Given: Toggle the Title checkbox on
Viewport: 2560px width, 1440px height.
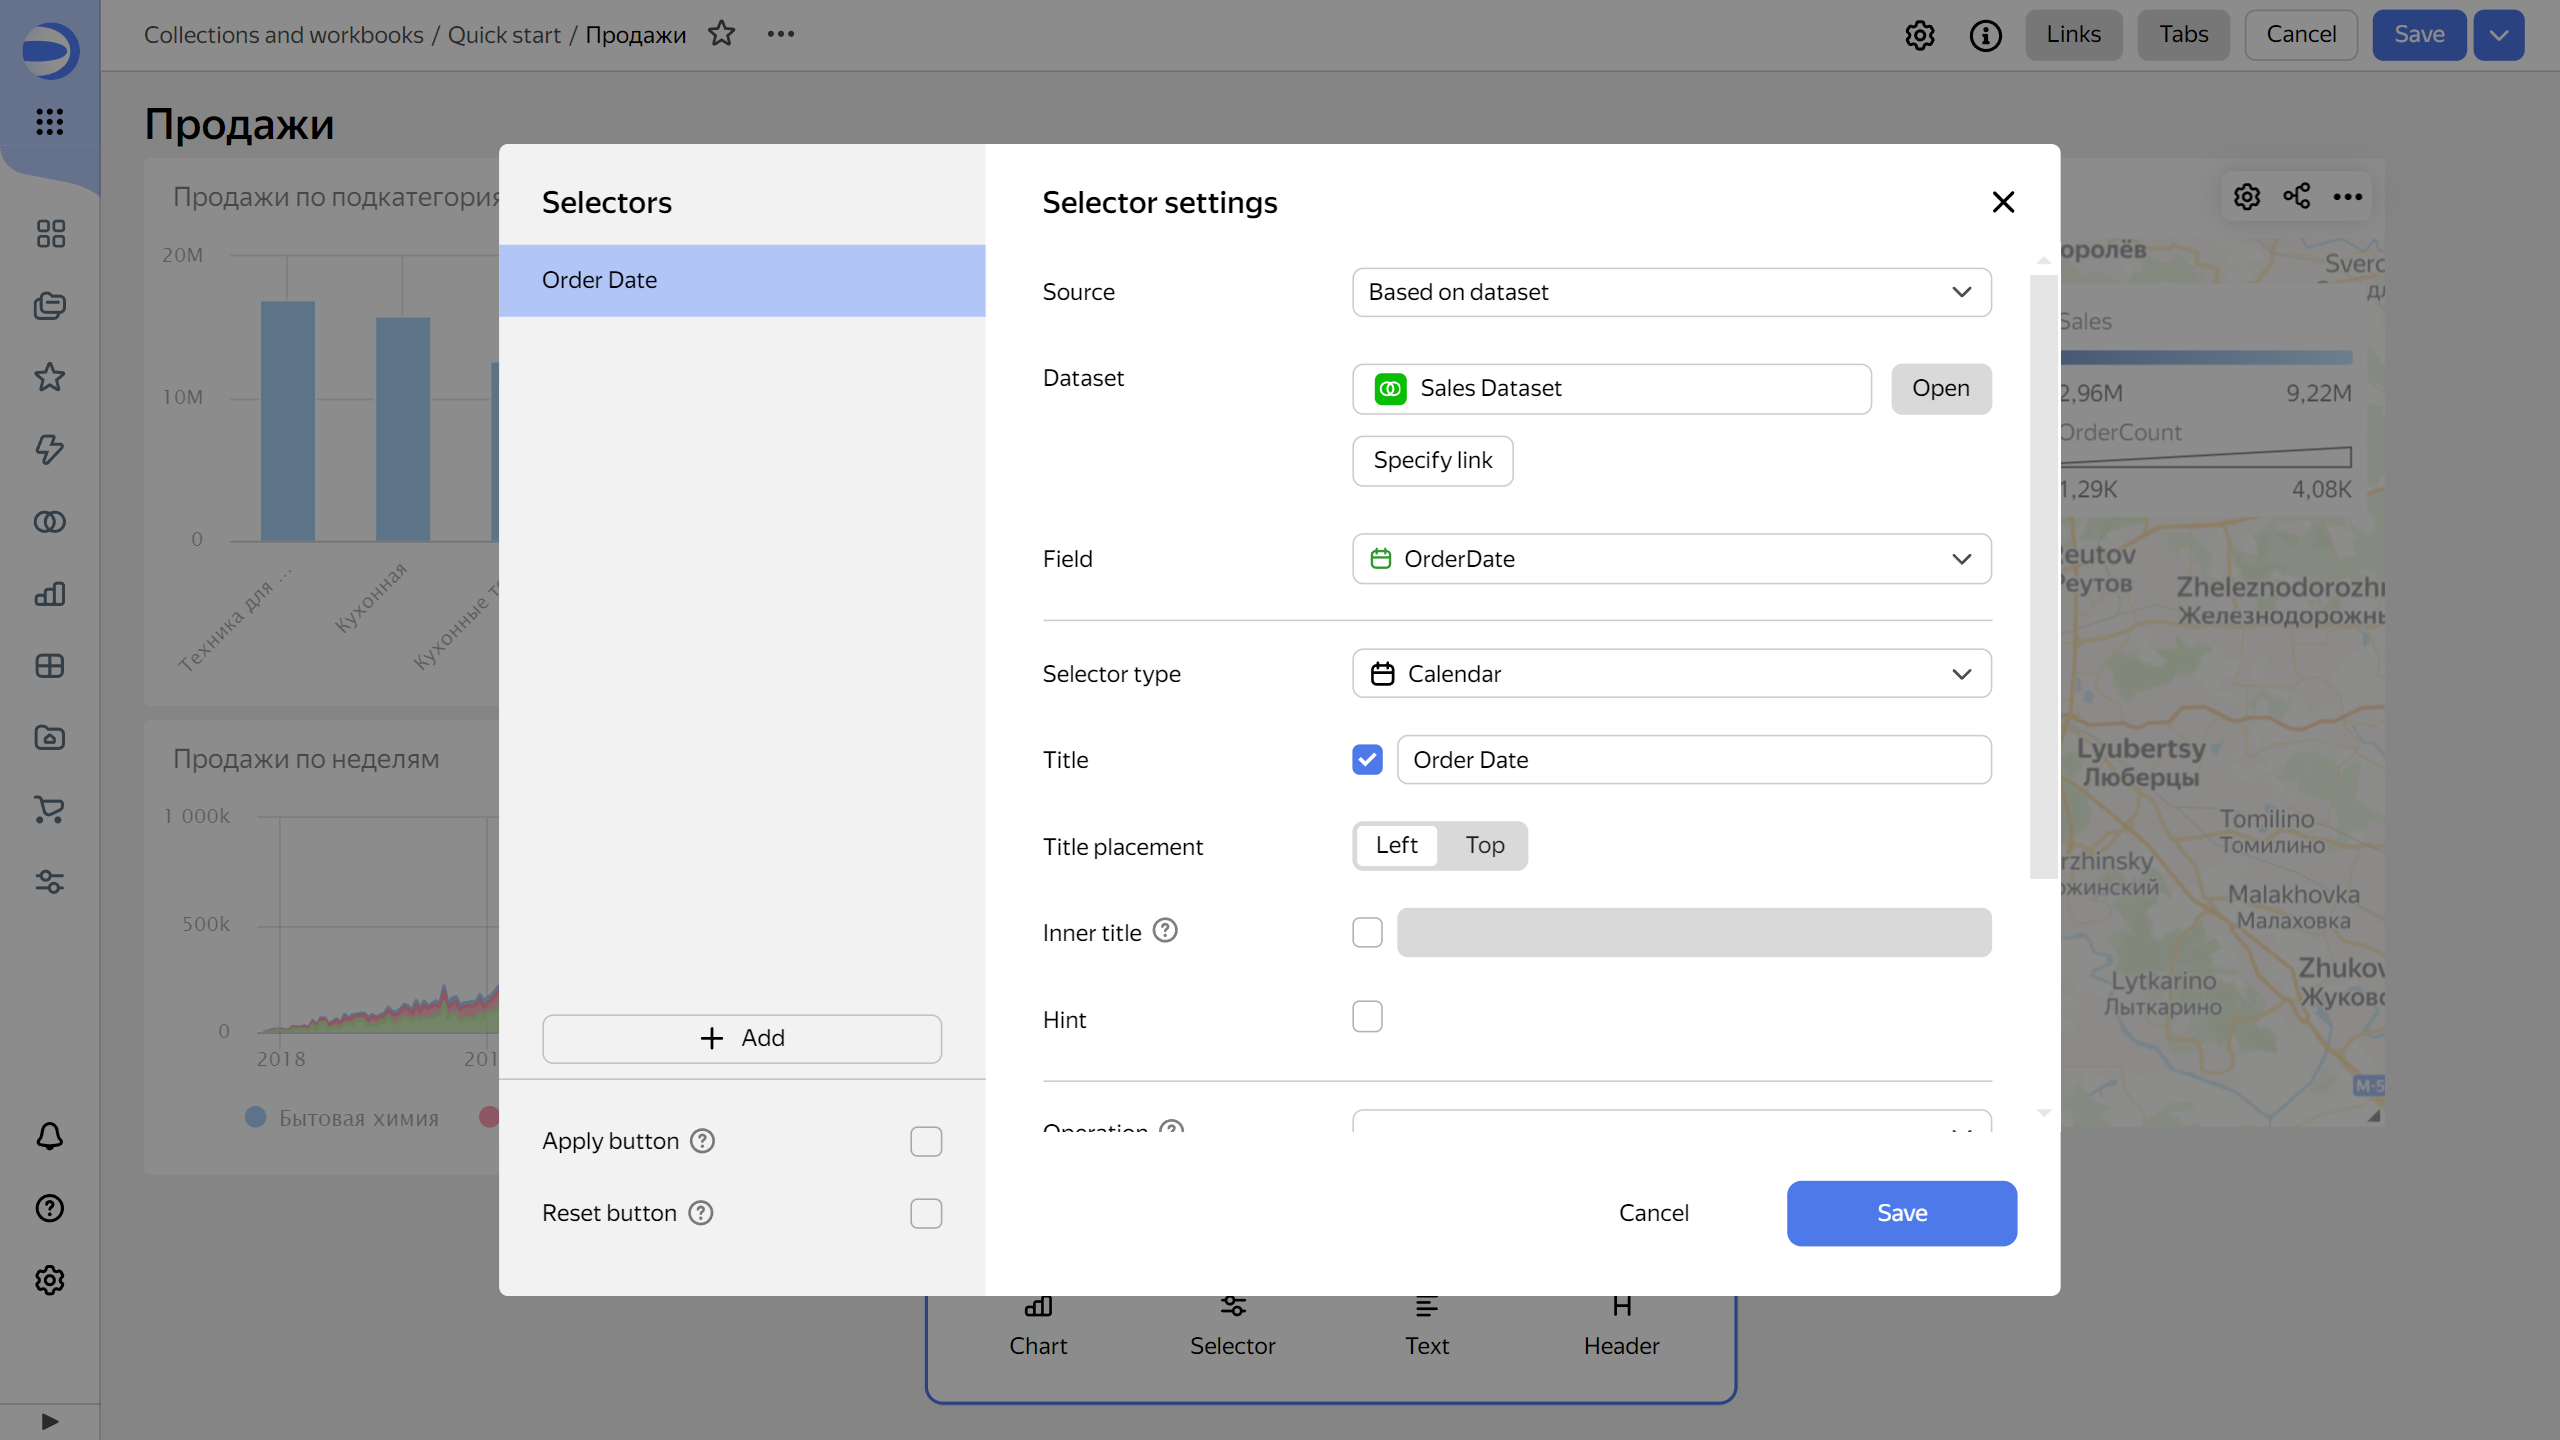Looking at the screenshot, I should click(x=1368, y=760).
